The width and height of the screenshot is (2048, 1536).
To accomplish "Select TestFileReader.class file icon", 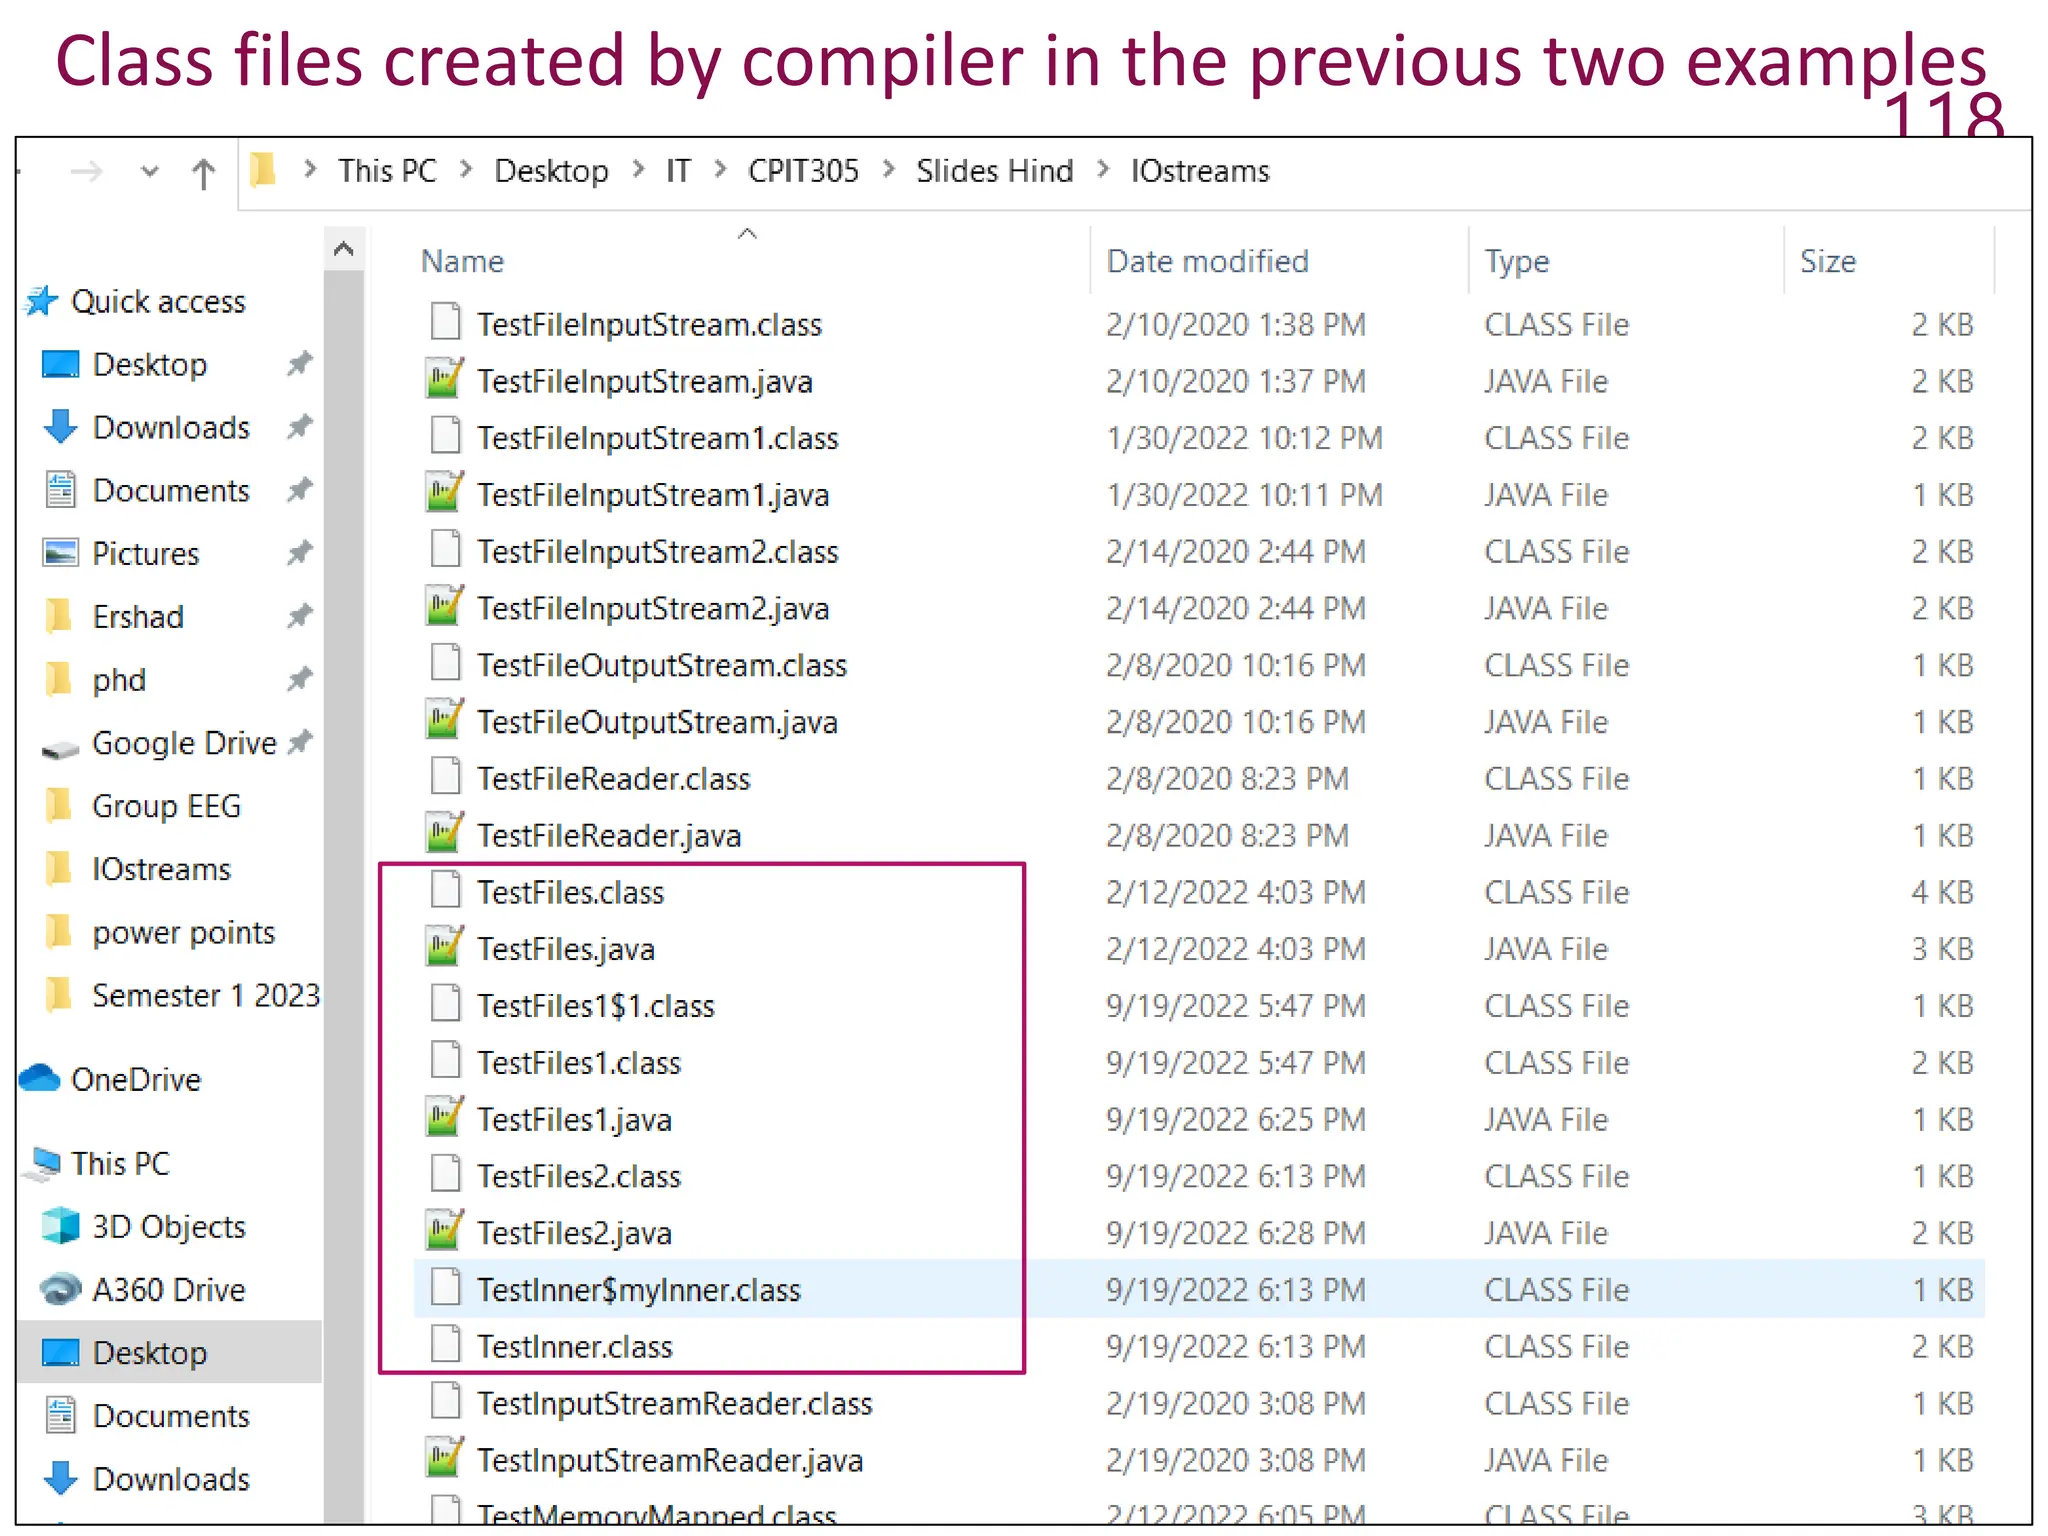I will (x=445, y=777).
